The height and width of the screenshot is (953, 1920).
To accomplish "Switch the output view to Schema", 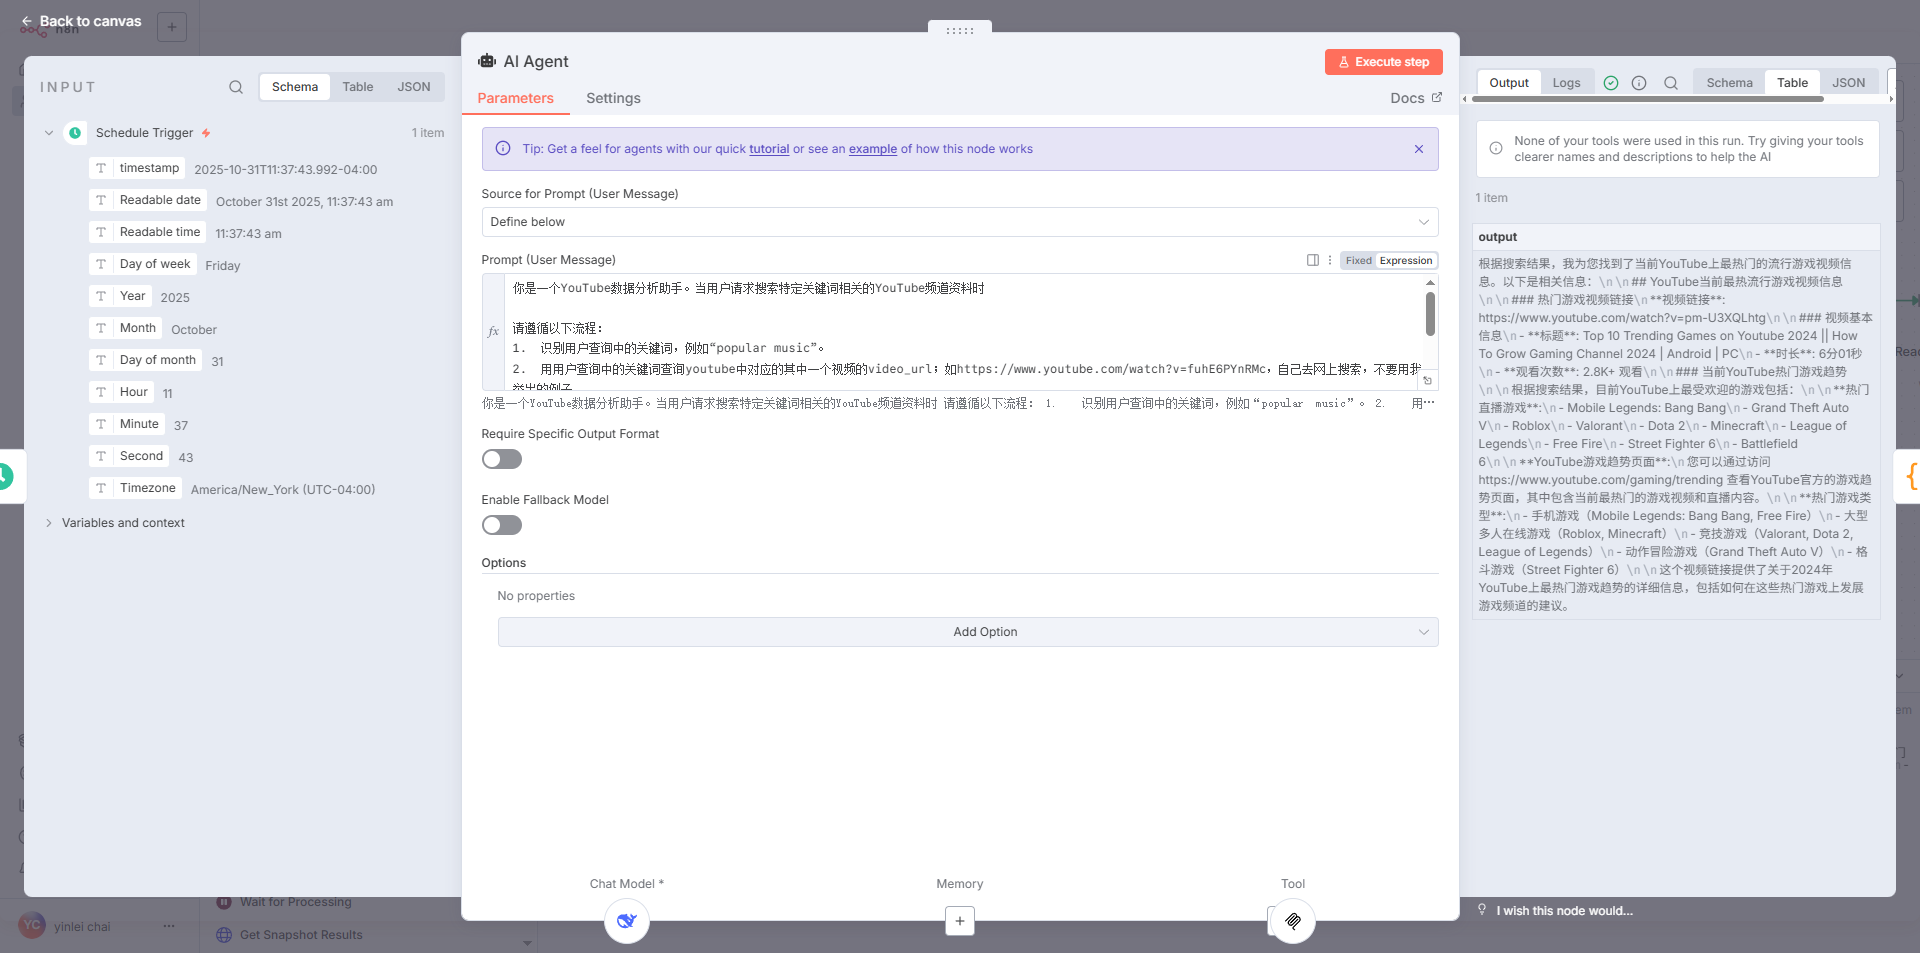I will pos(1729,83).
